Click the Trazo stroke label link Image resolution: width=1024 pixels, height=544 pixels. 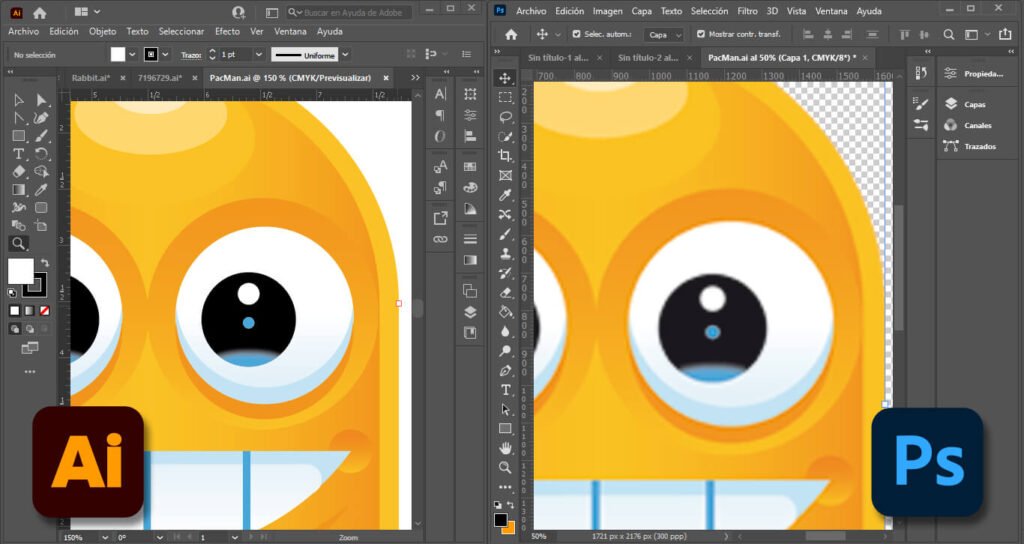click(x=191, y=56)
